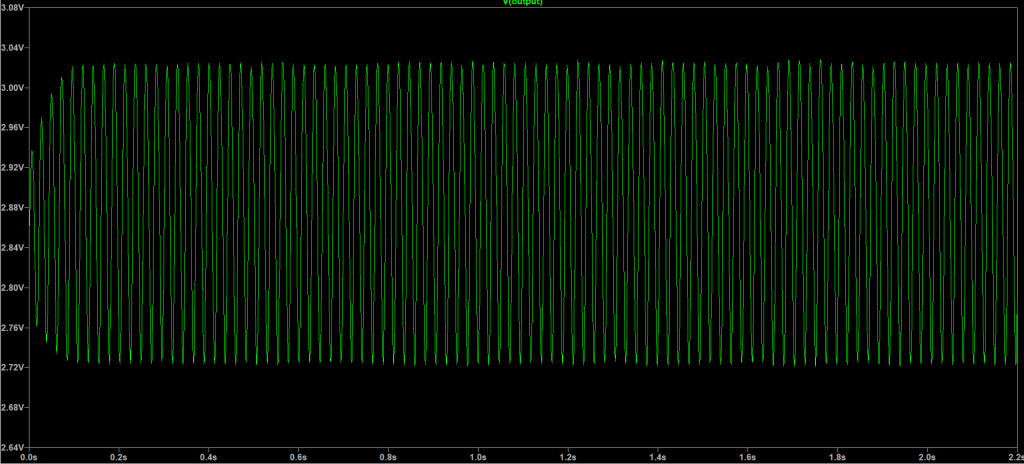Click the 1.0s time axis label
Screen dimensions: 1024x464
click(479, 457)
